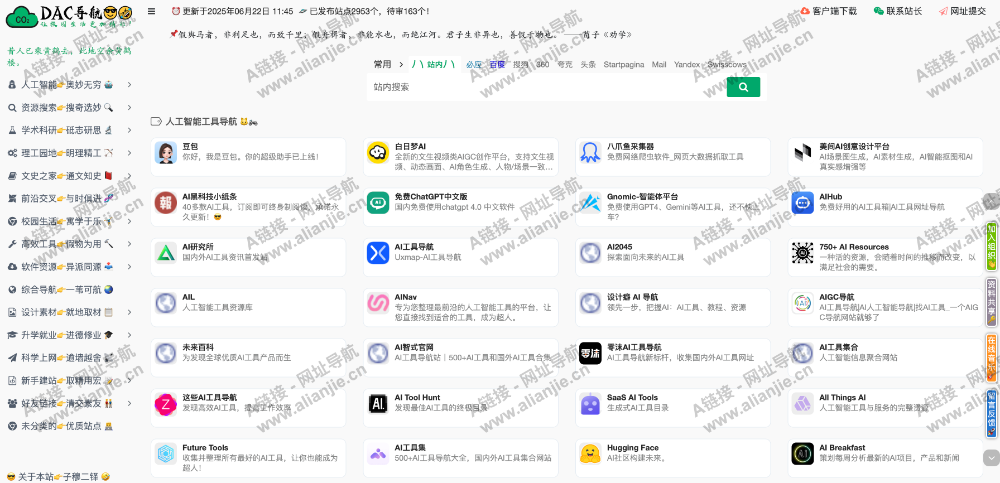Image resolution: width=1000 pixels, height=483 pixels.
Task: Open the Future Tools card title
Action: point(205,448)
